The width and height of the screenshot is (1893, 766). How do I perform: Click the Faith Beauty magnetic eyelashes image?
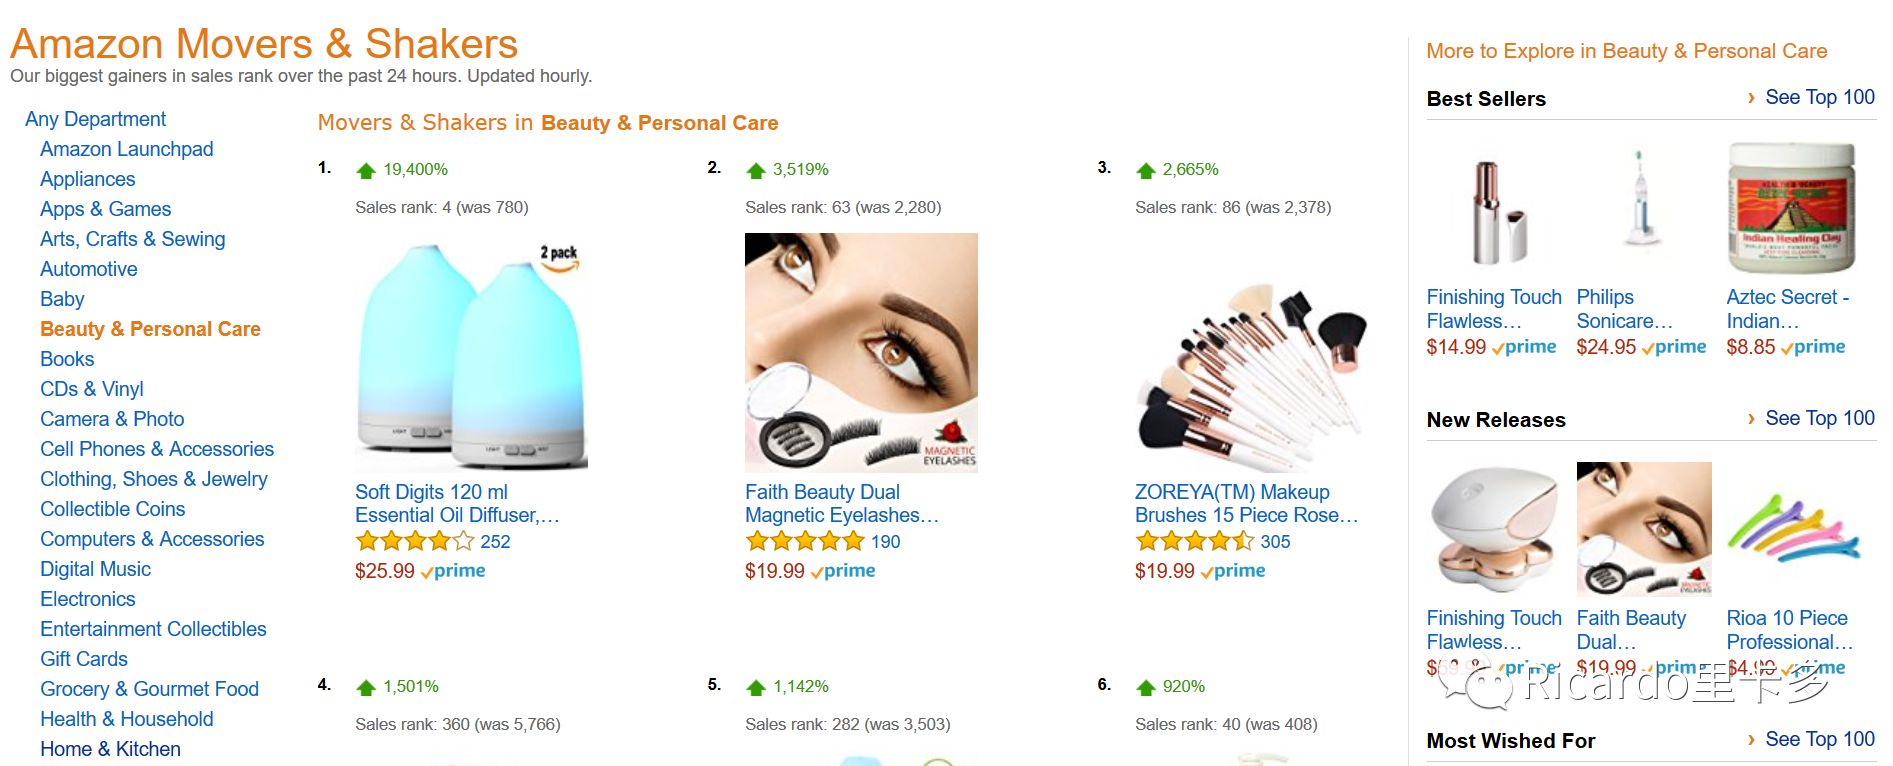(861, 353)
